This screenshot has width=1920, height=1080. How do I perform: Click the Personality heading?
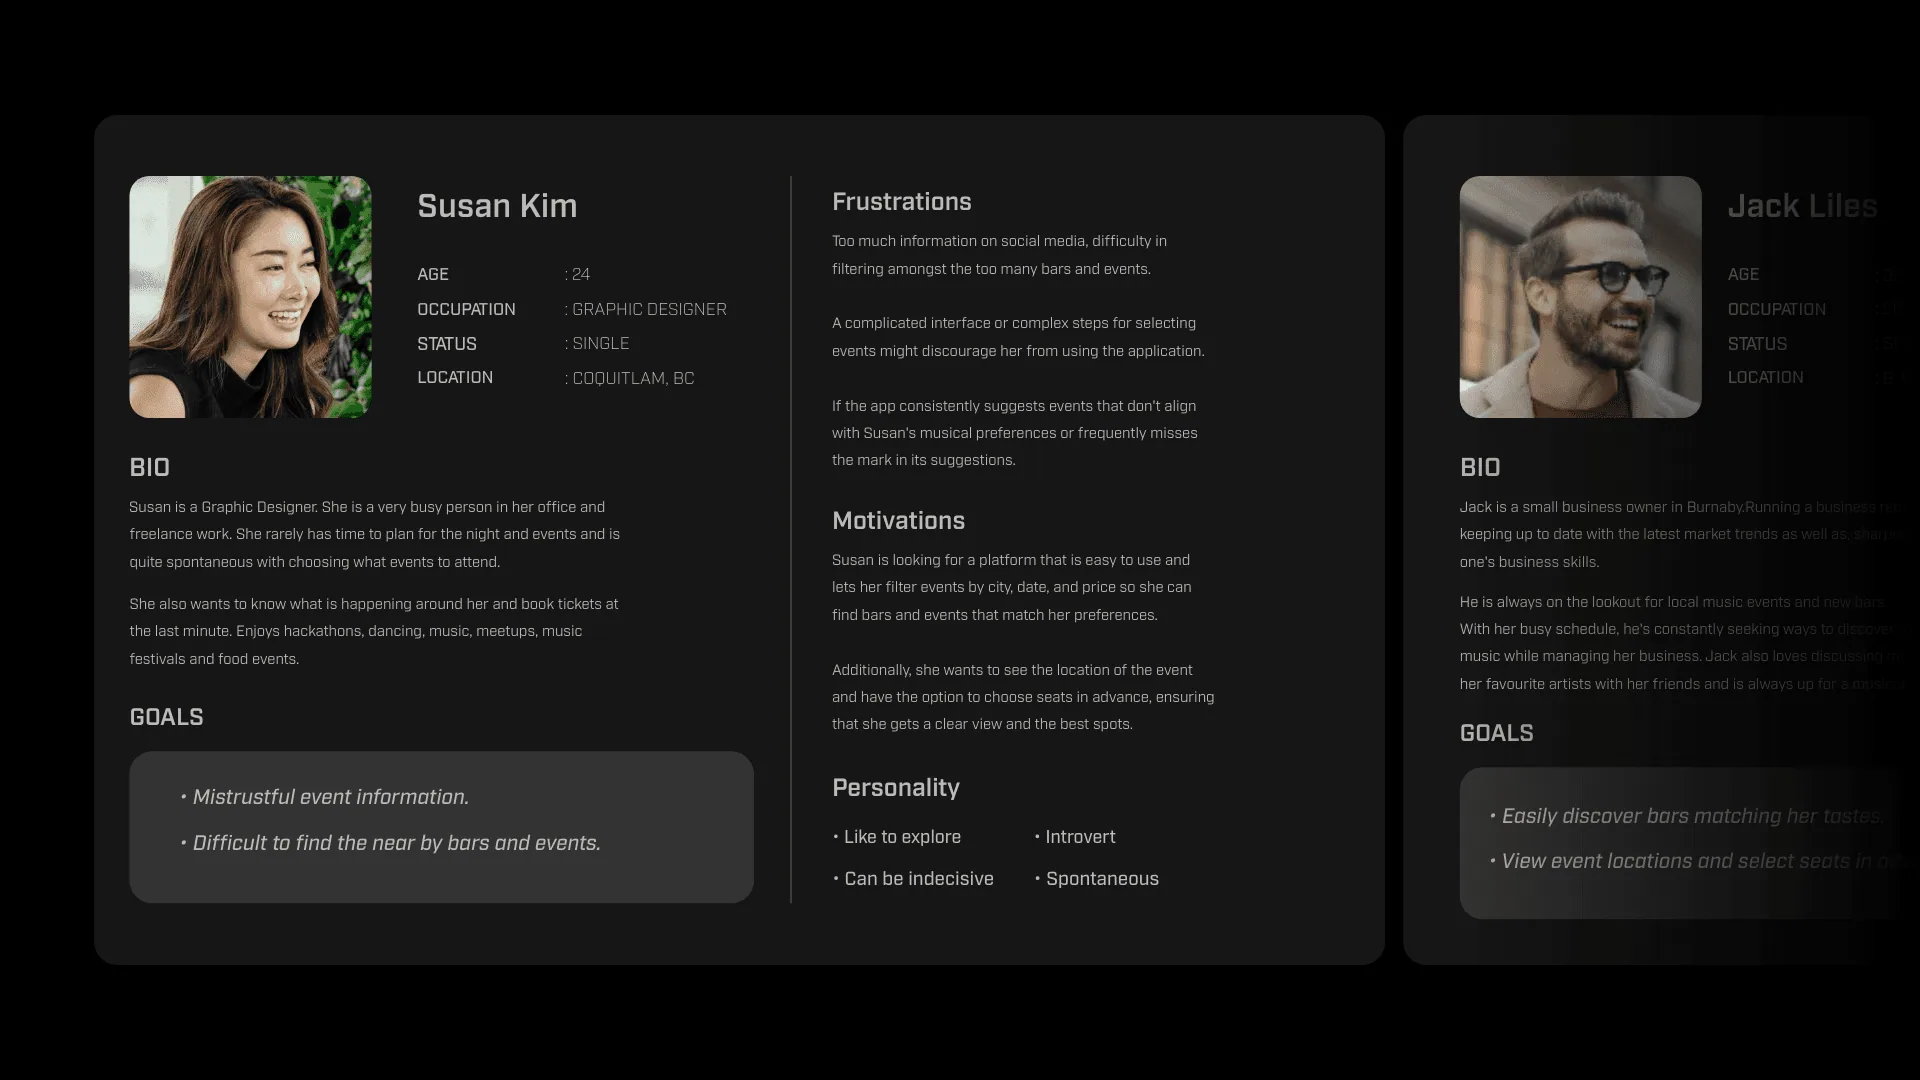coord(895,788)
